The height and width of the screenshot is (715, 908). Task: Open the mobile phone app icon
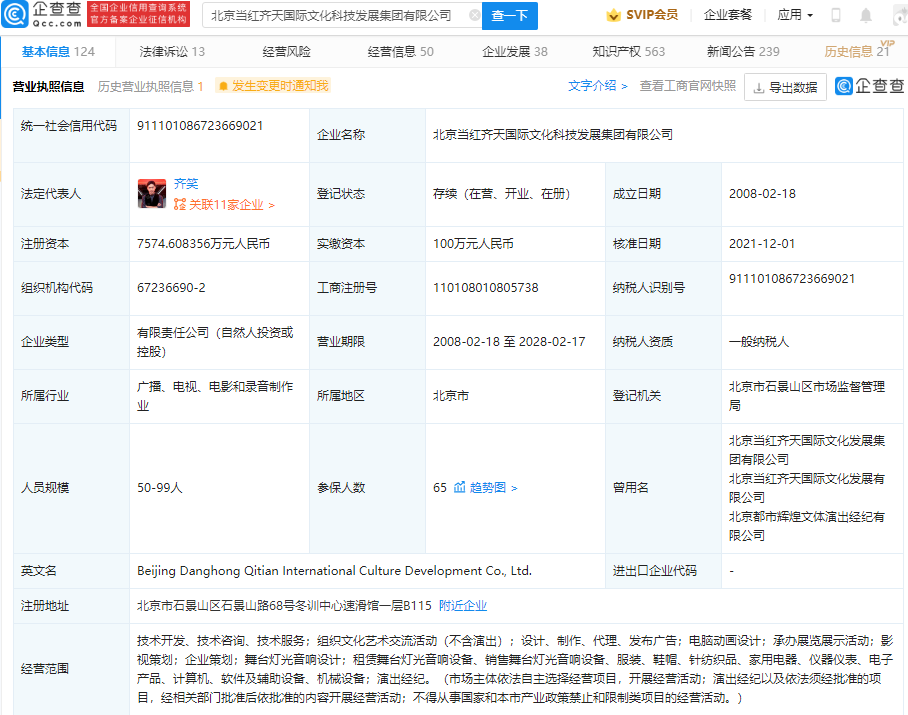tap(836, 16)
